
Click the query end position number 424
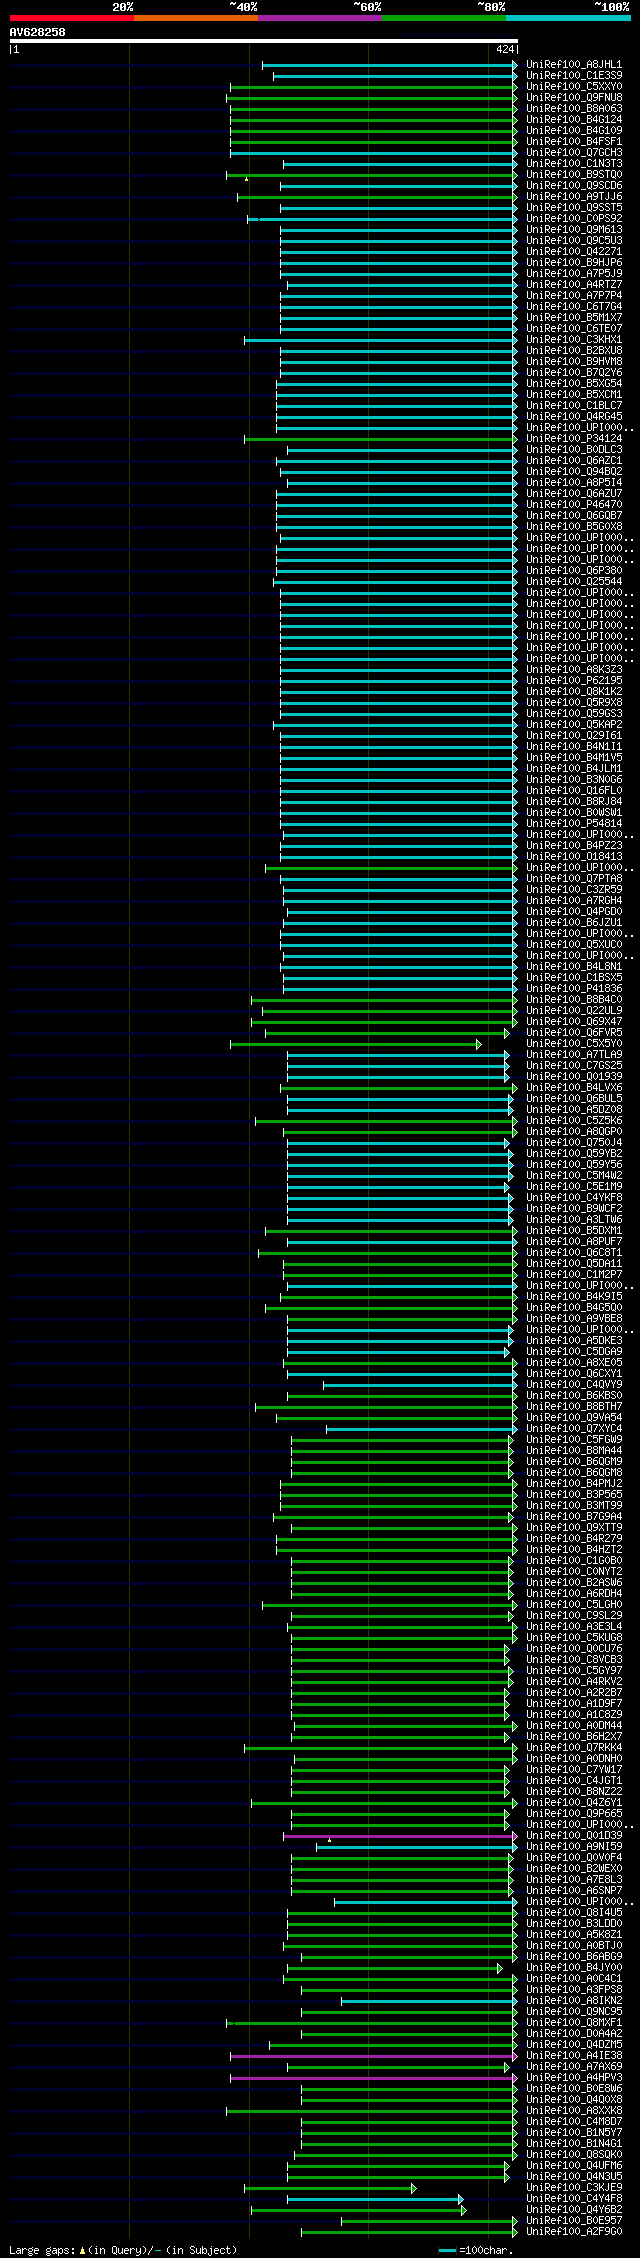(x=505, y=49)
